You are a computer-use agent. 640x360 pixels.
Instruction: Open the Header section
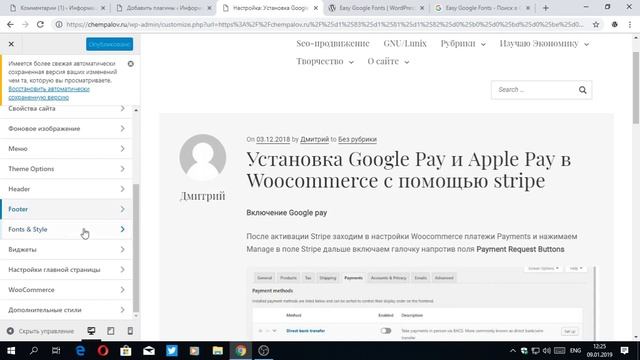tap(66, 189)
